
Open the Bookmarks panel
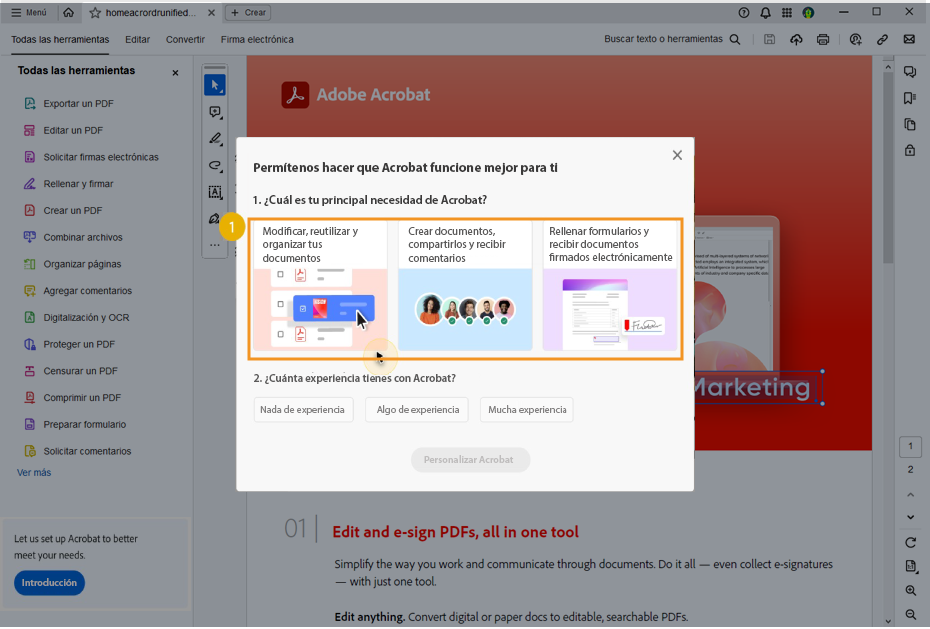(909, 98)
